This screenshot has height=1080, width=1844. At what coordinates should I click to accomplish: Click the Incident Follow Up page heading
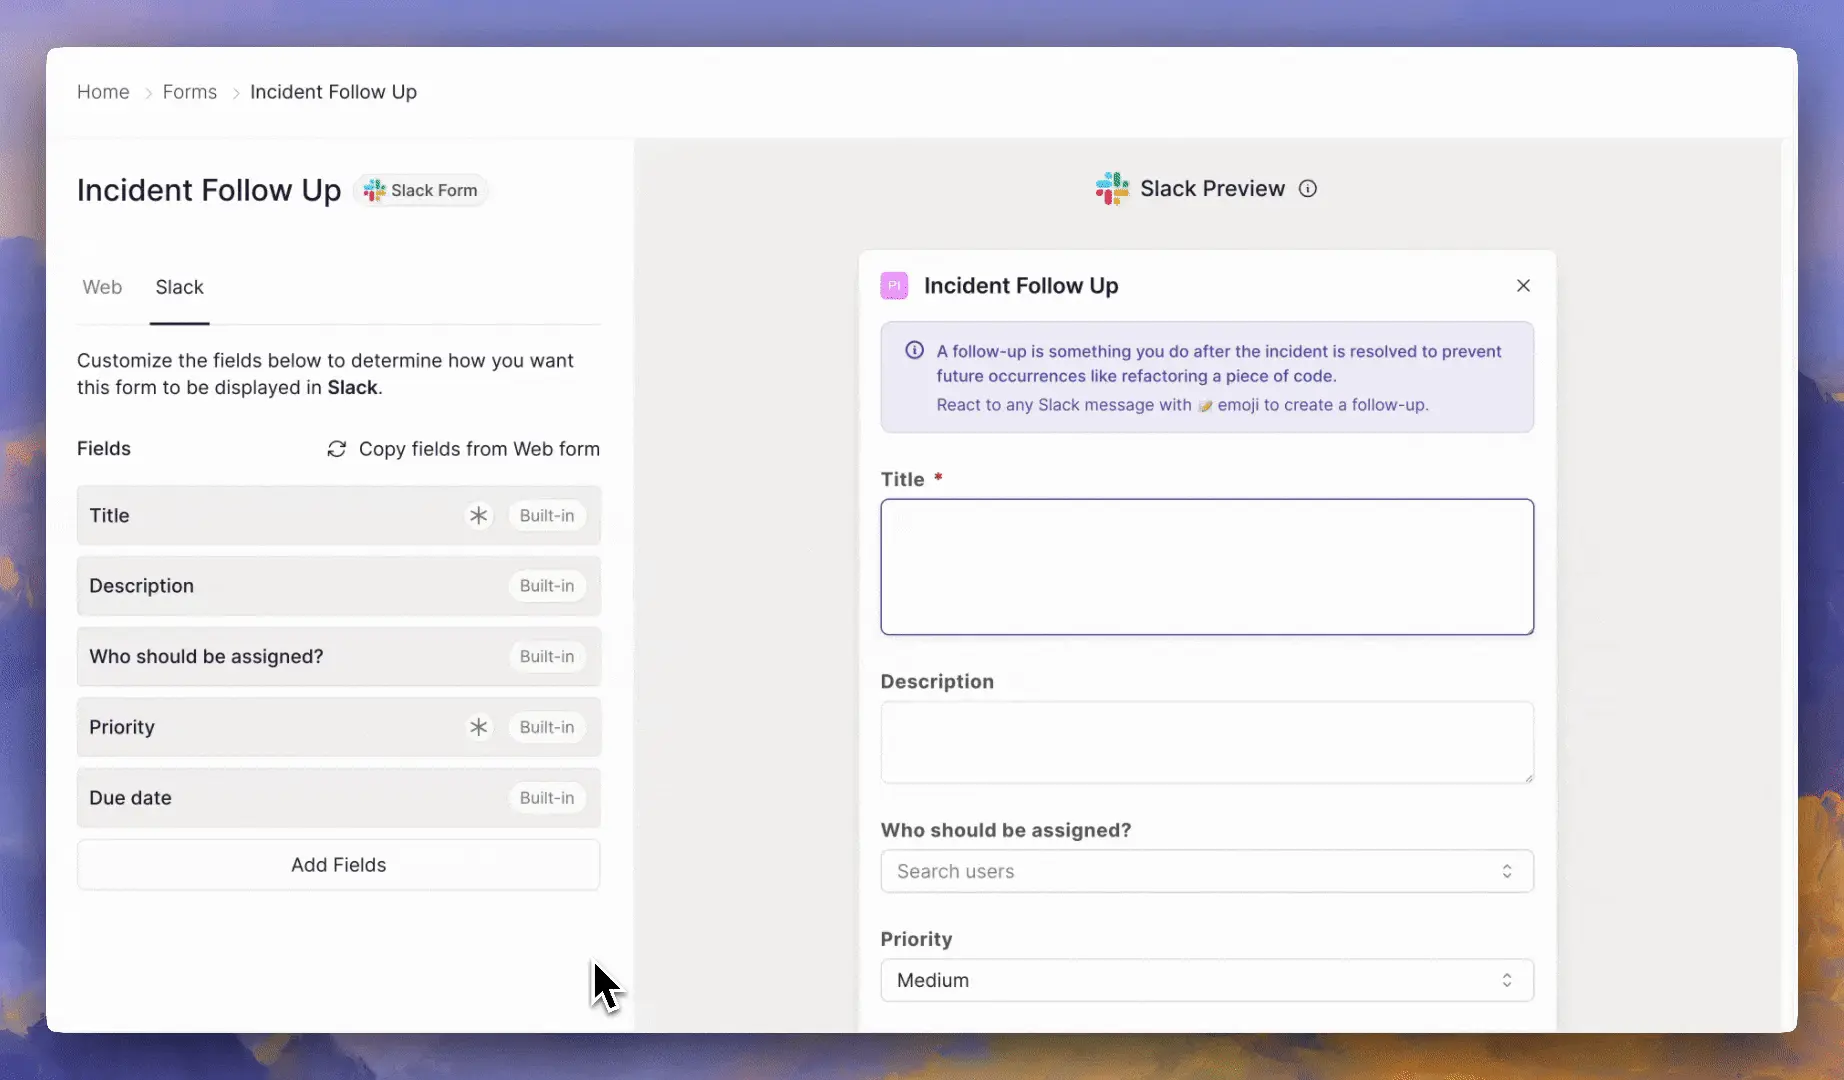pos(209,190)
